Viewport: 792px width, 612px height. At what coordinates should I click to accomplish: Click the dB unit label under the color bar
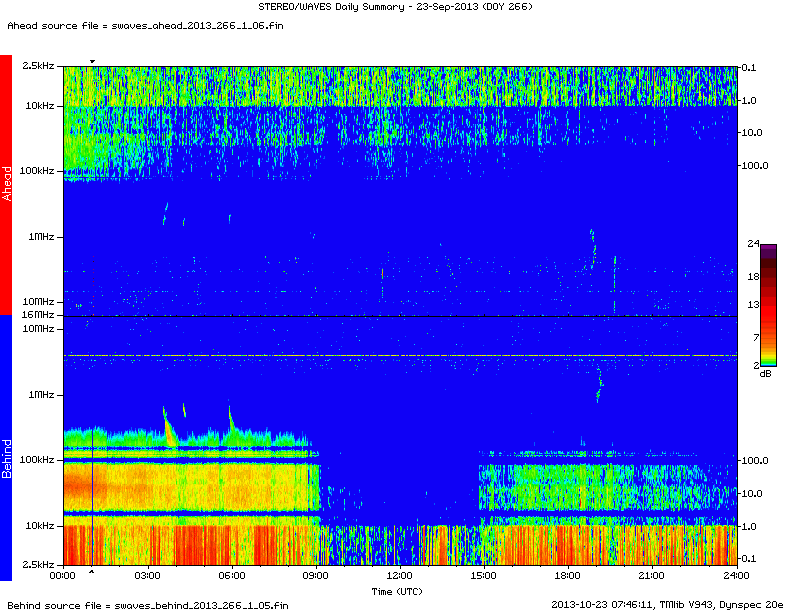tap(765, 373)
